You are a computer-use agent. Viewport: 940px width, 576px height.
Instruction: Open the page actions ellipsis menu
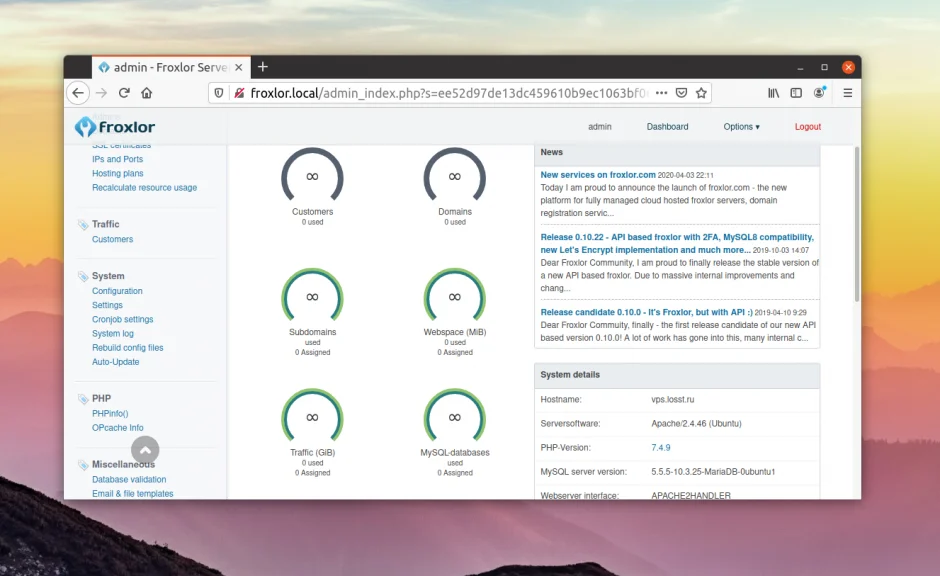tap(660, 92)
